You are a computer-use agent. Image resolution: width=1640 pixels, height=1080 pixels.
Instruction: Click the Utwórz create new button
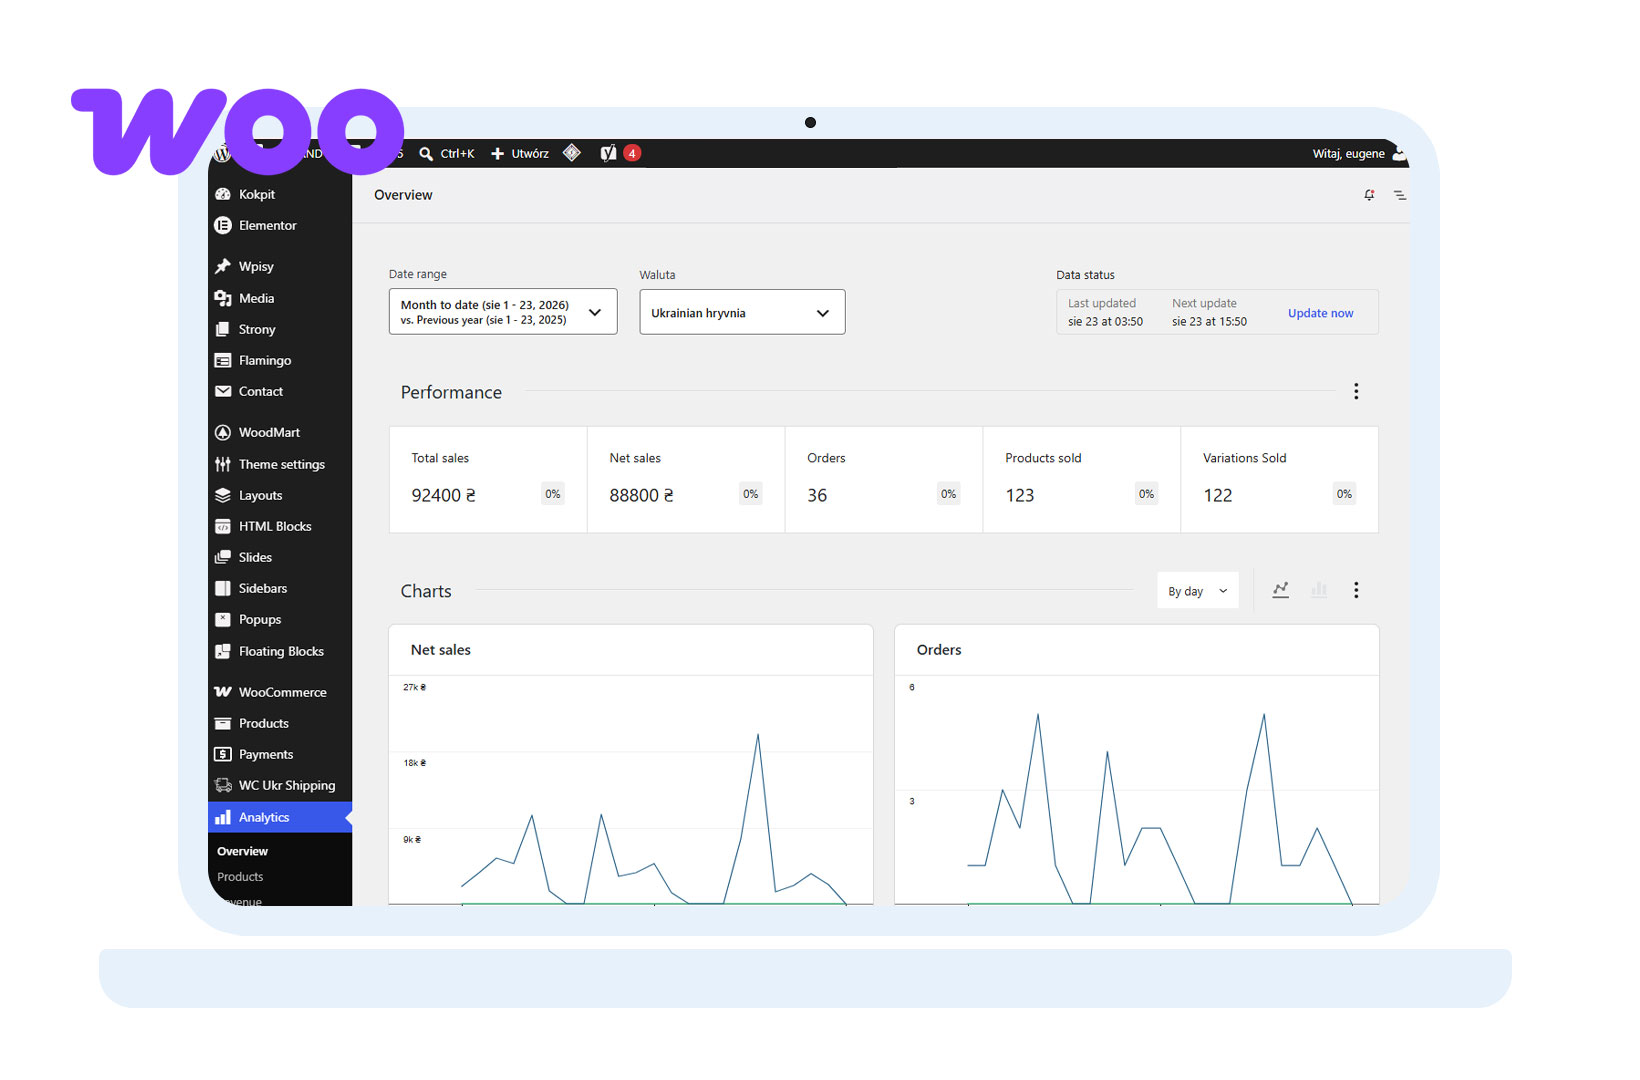pyautogui.click(x=520, y=153)
